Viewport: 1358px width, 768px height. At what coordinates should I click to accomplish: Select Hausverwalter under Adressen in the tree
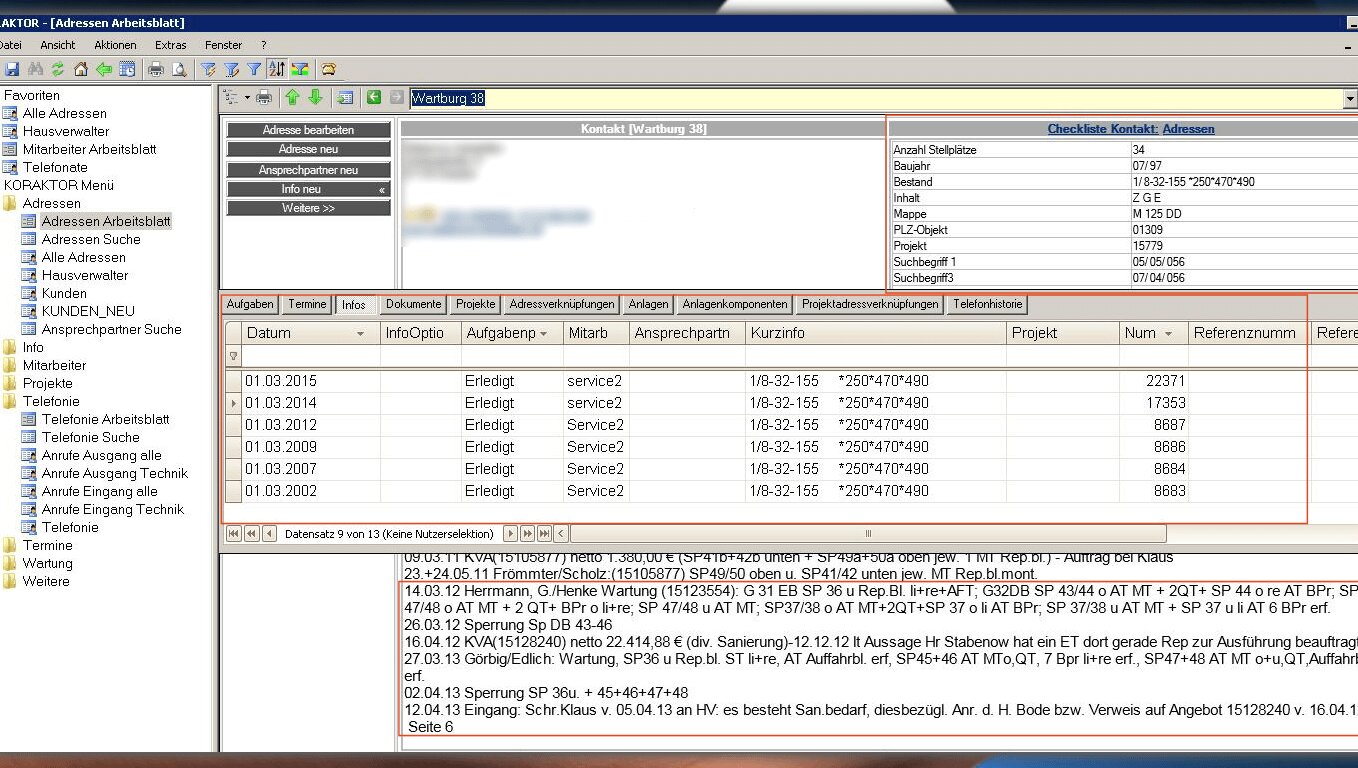pyautogui.click(x=84, y=275)
